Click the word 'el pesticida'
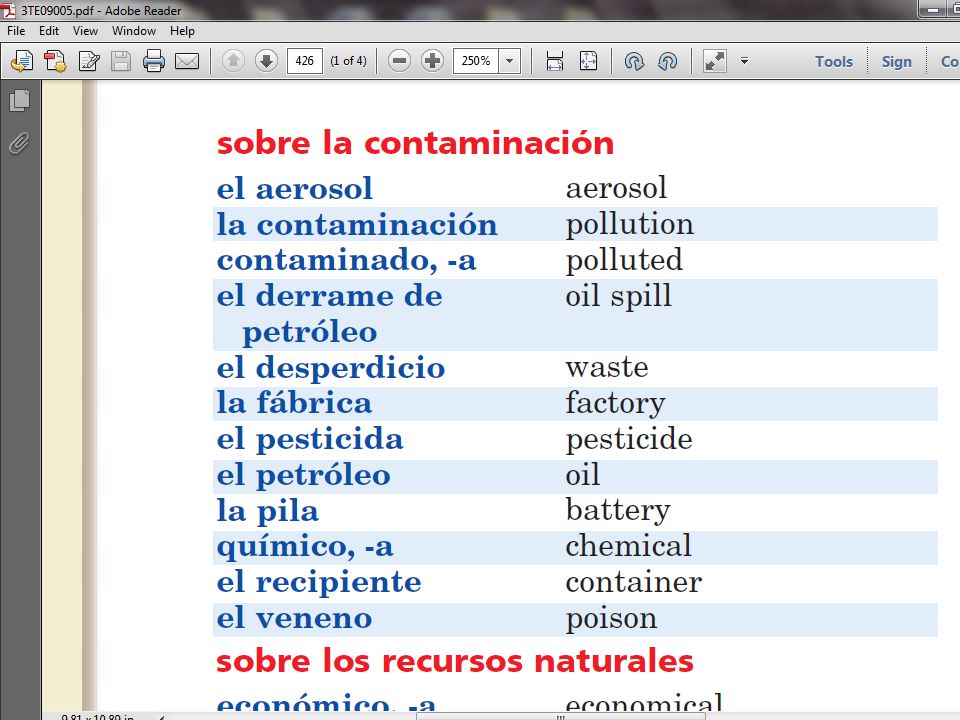 click(x=310, y=440)
